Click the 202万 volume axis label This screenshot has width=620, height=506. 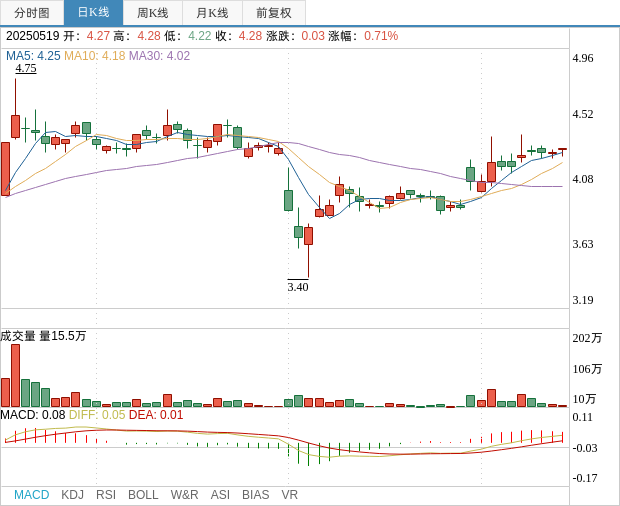pos(587,338)
